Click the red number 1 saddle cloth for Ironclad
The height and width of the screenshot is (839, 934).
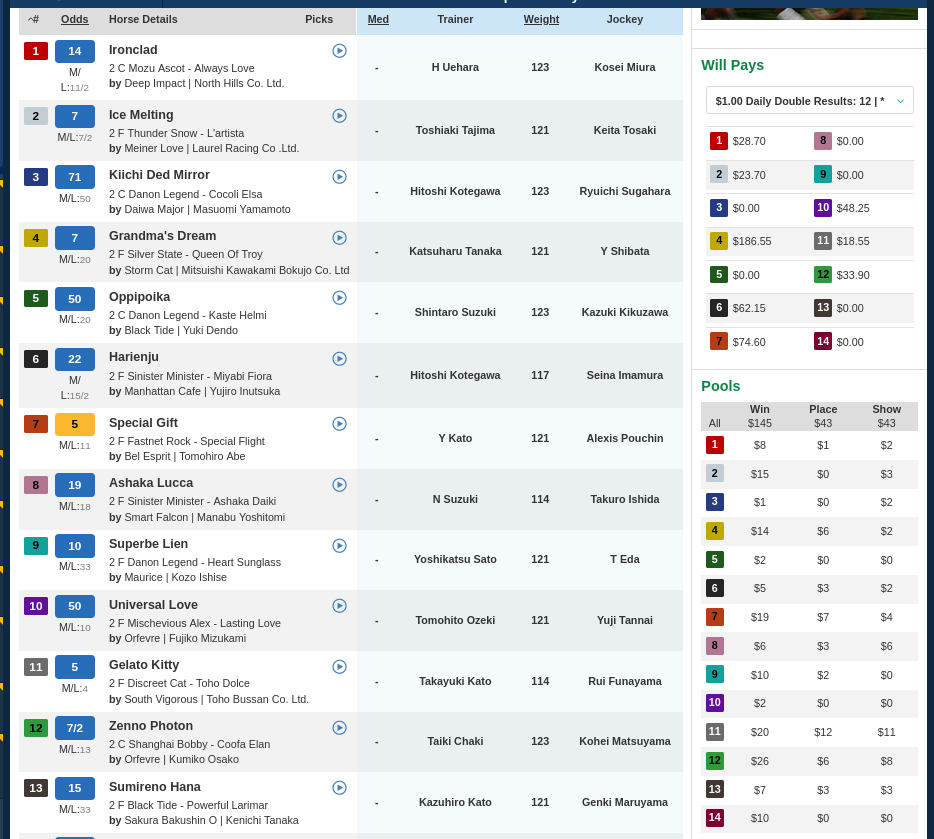[36, 51]
